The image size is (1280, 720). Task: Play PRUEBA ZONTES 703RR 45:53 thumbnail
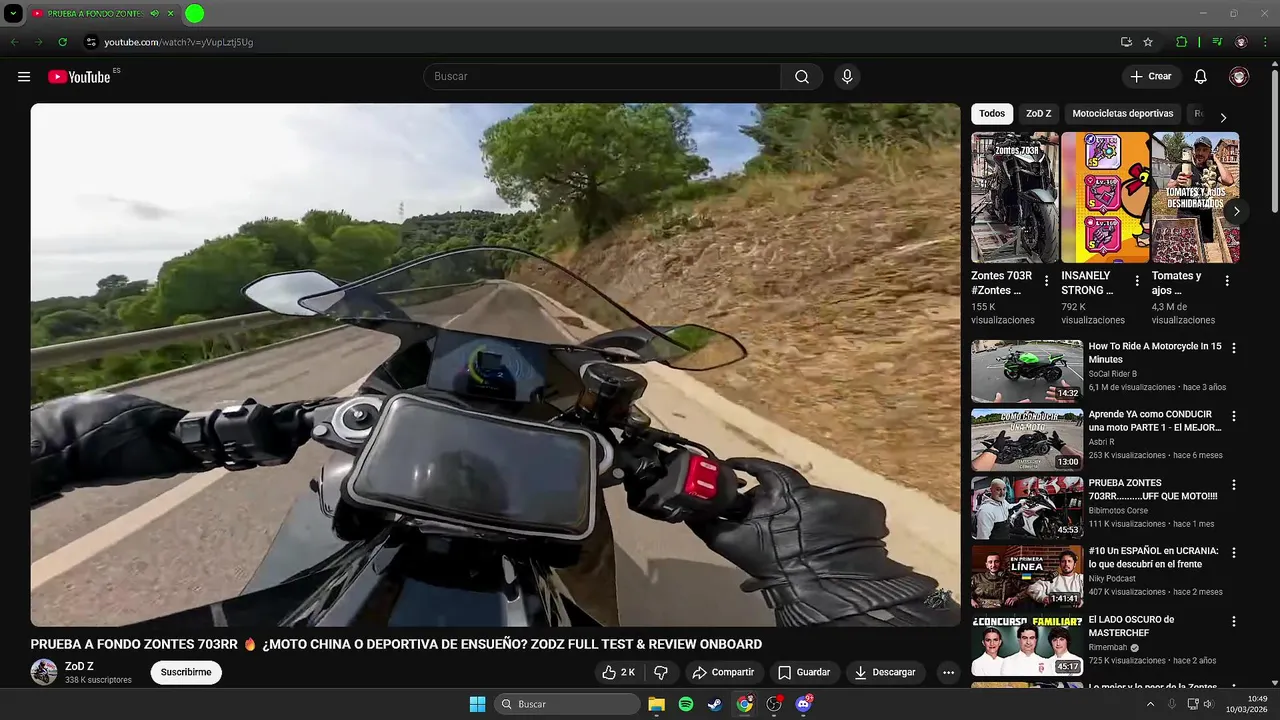[x=1027, y=507]
